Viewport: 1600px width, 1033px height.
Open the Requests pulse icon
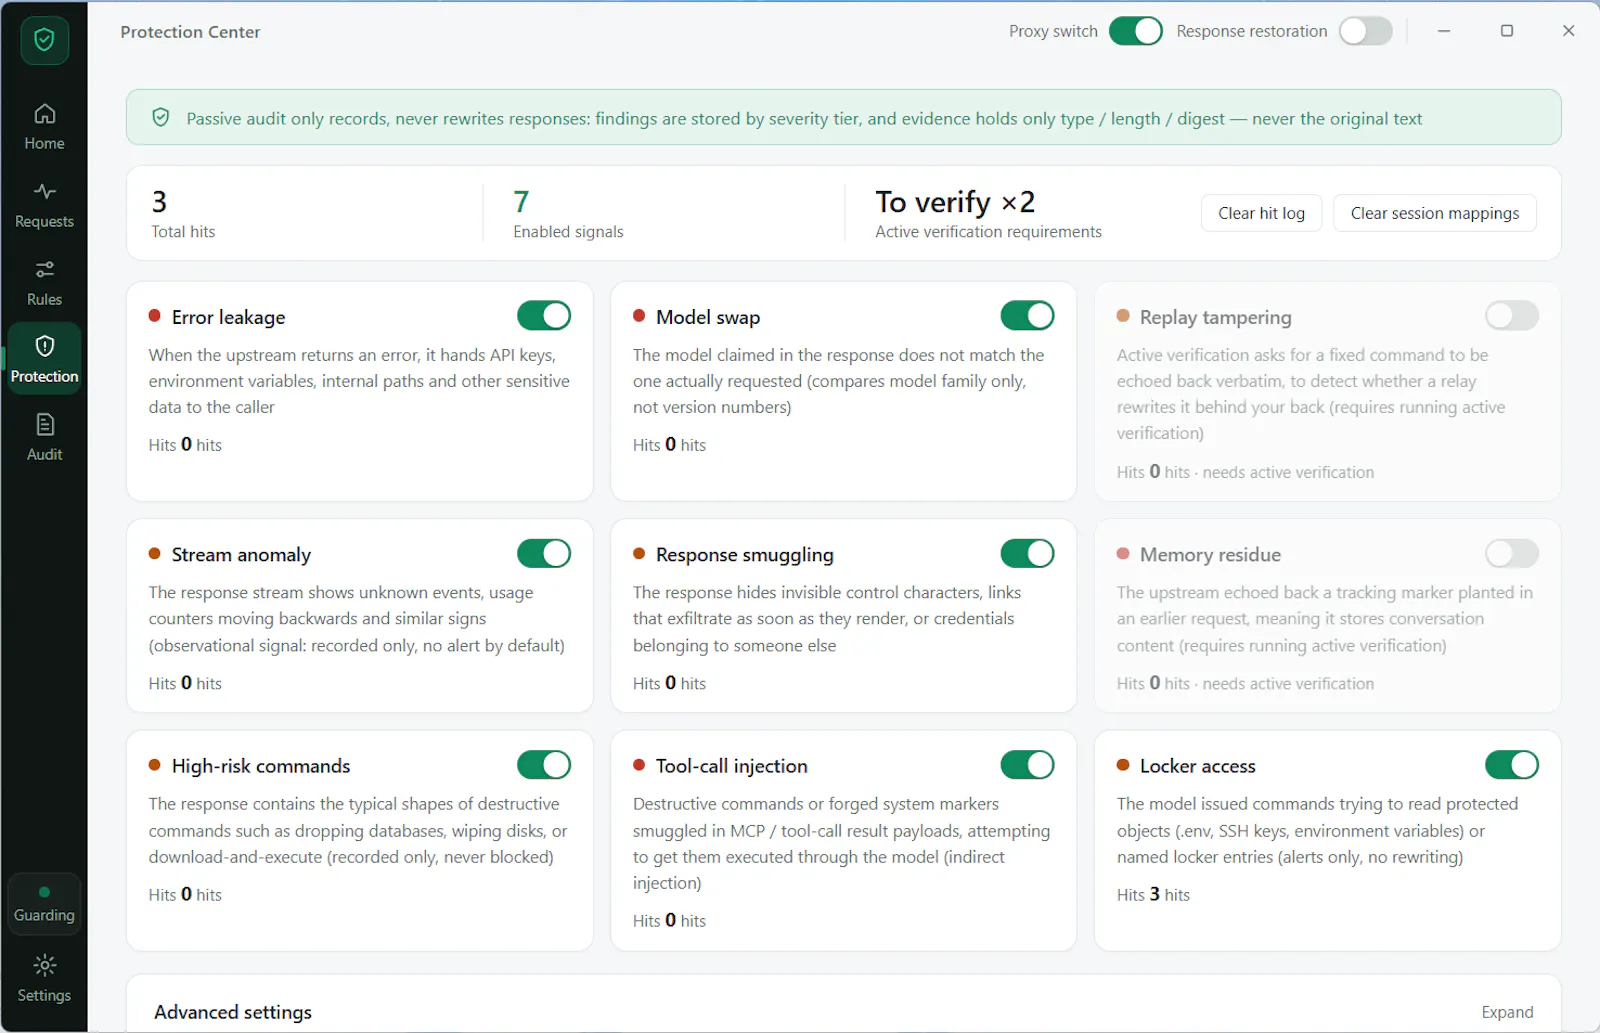(x=44, y=191)
